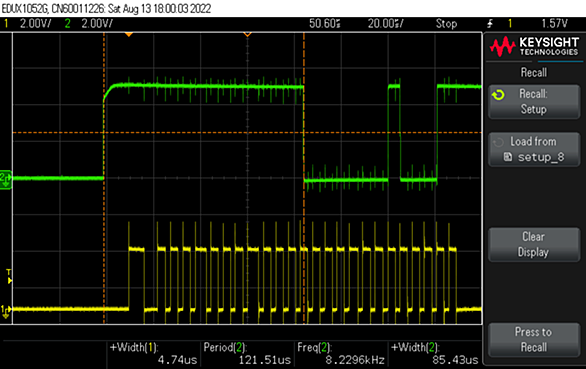Select the Recall: Setup softkey
The height and width of the screenshot is (369, 586).
coord(534,102)
